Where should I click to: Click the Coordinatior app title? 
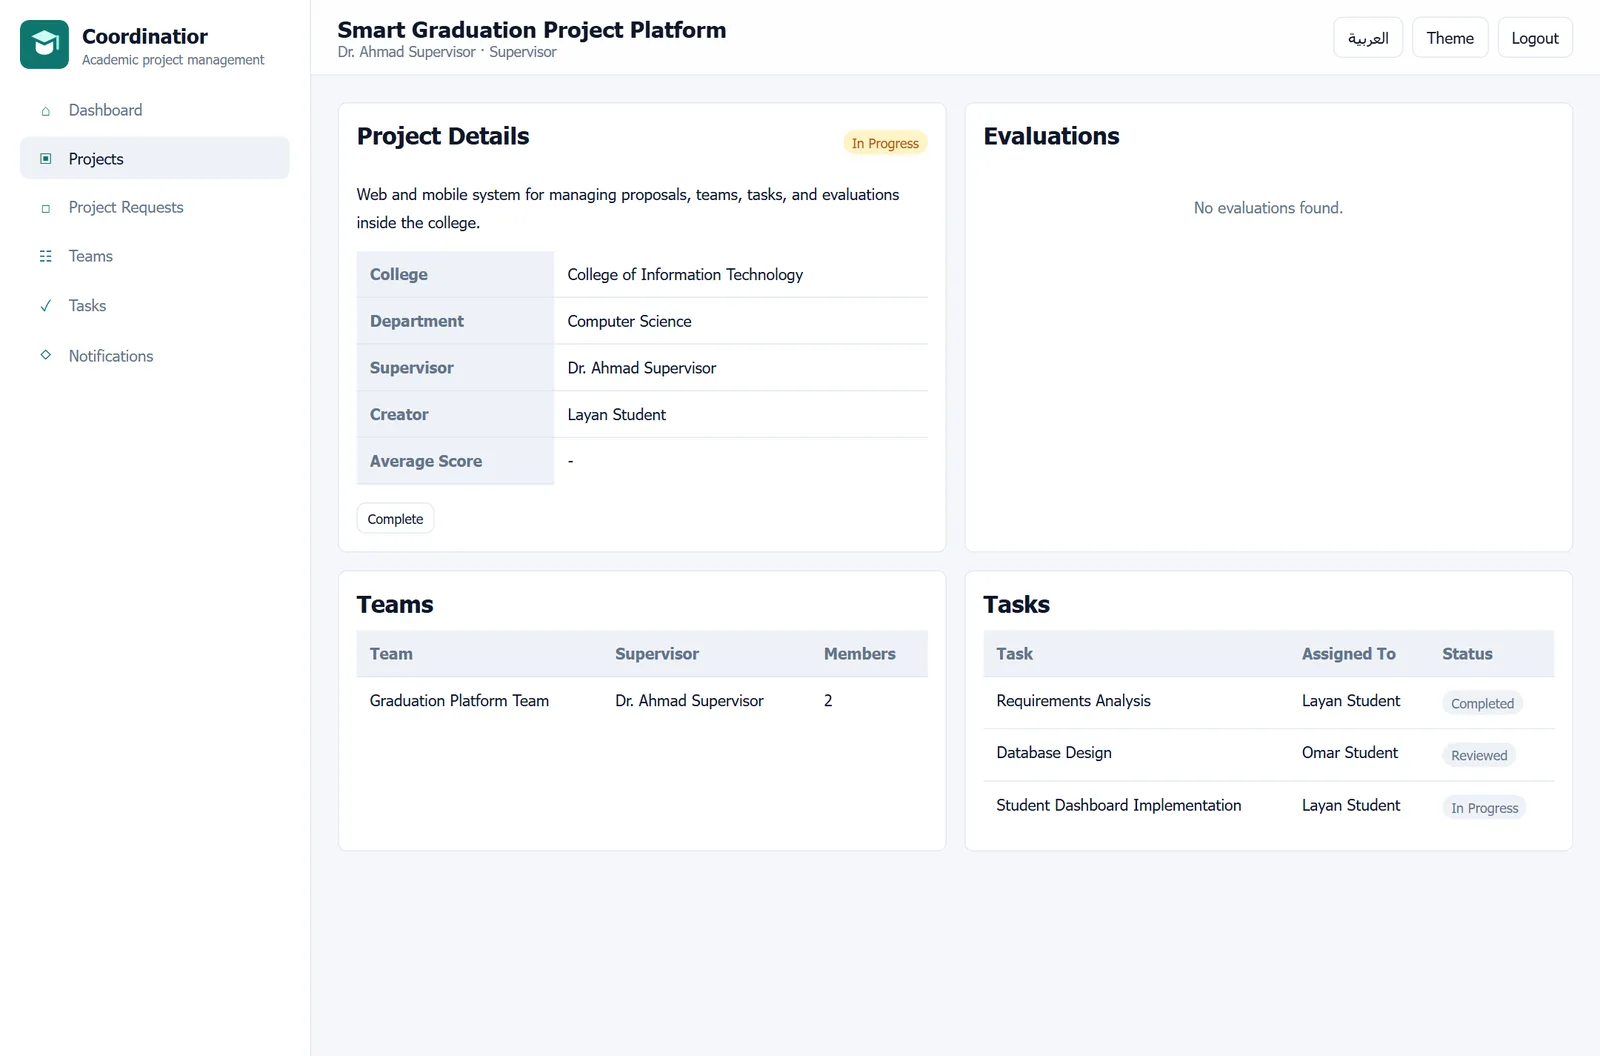tap(145, 36)
